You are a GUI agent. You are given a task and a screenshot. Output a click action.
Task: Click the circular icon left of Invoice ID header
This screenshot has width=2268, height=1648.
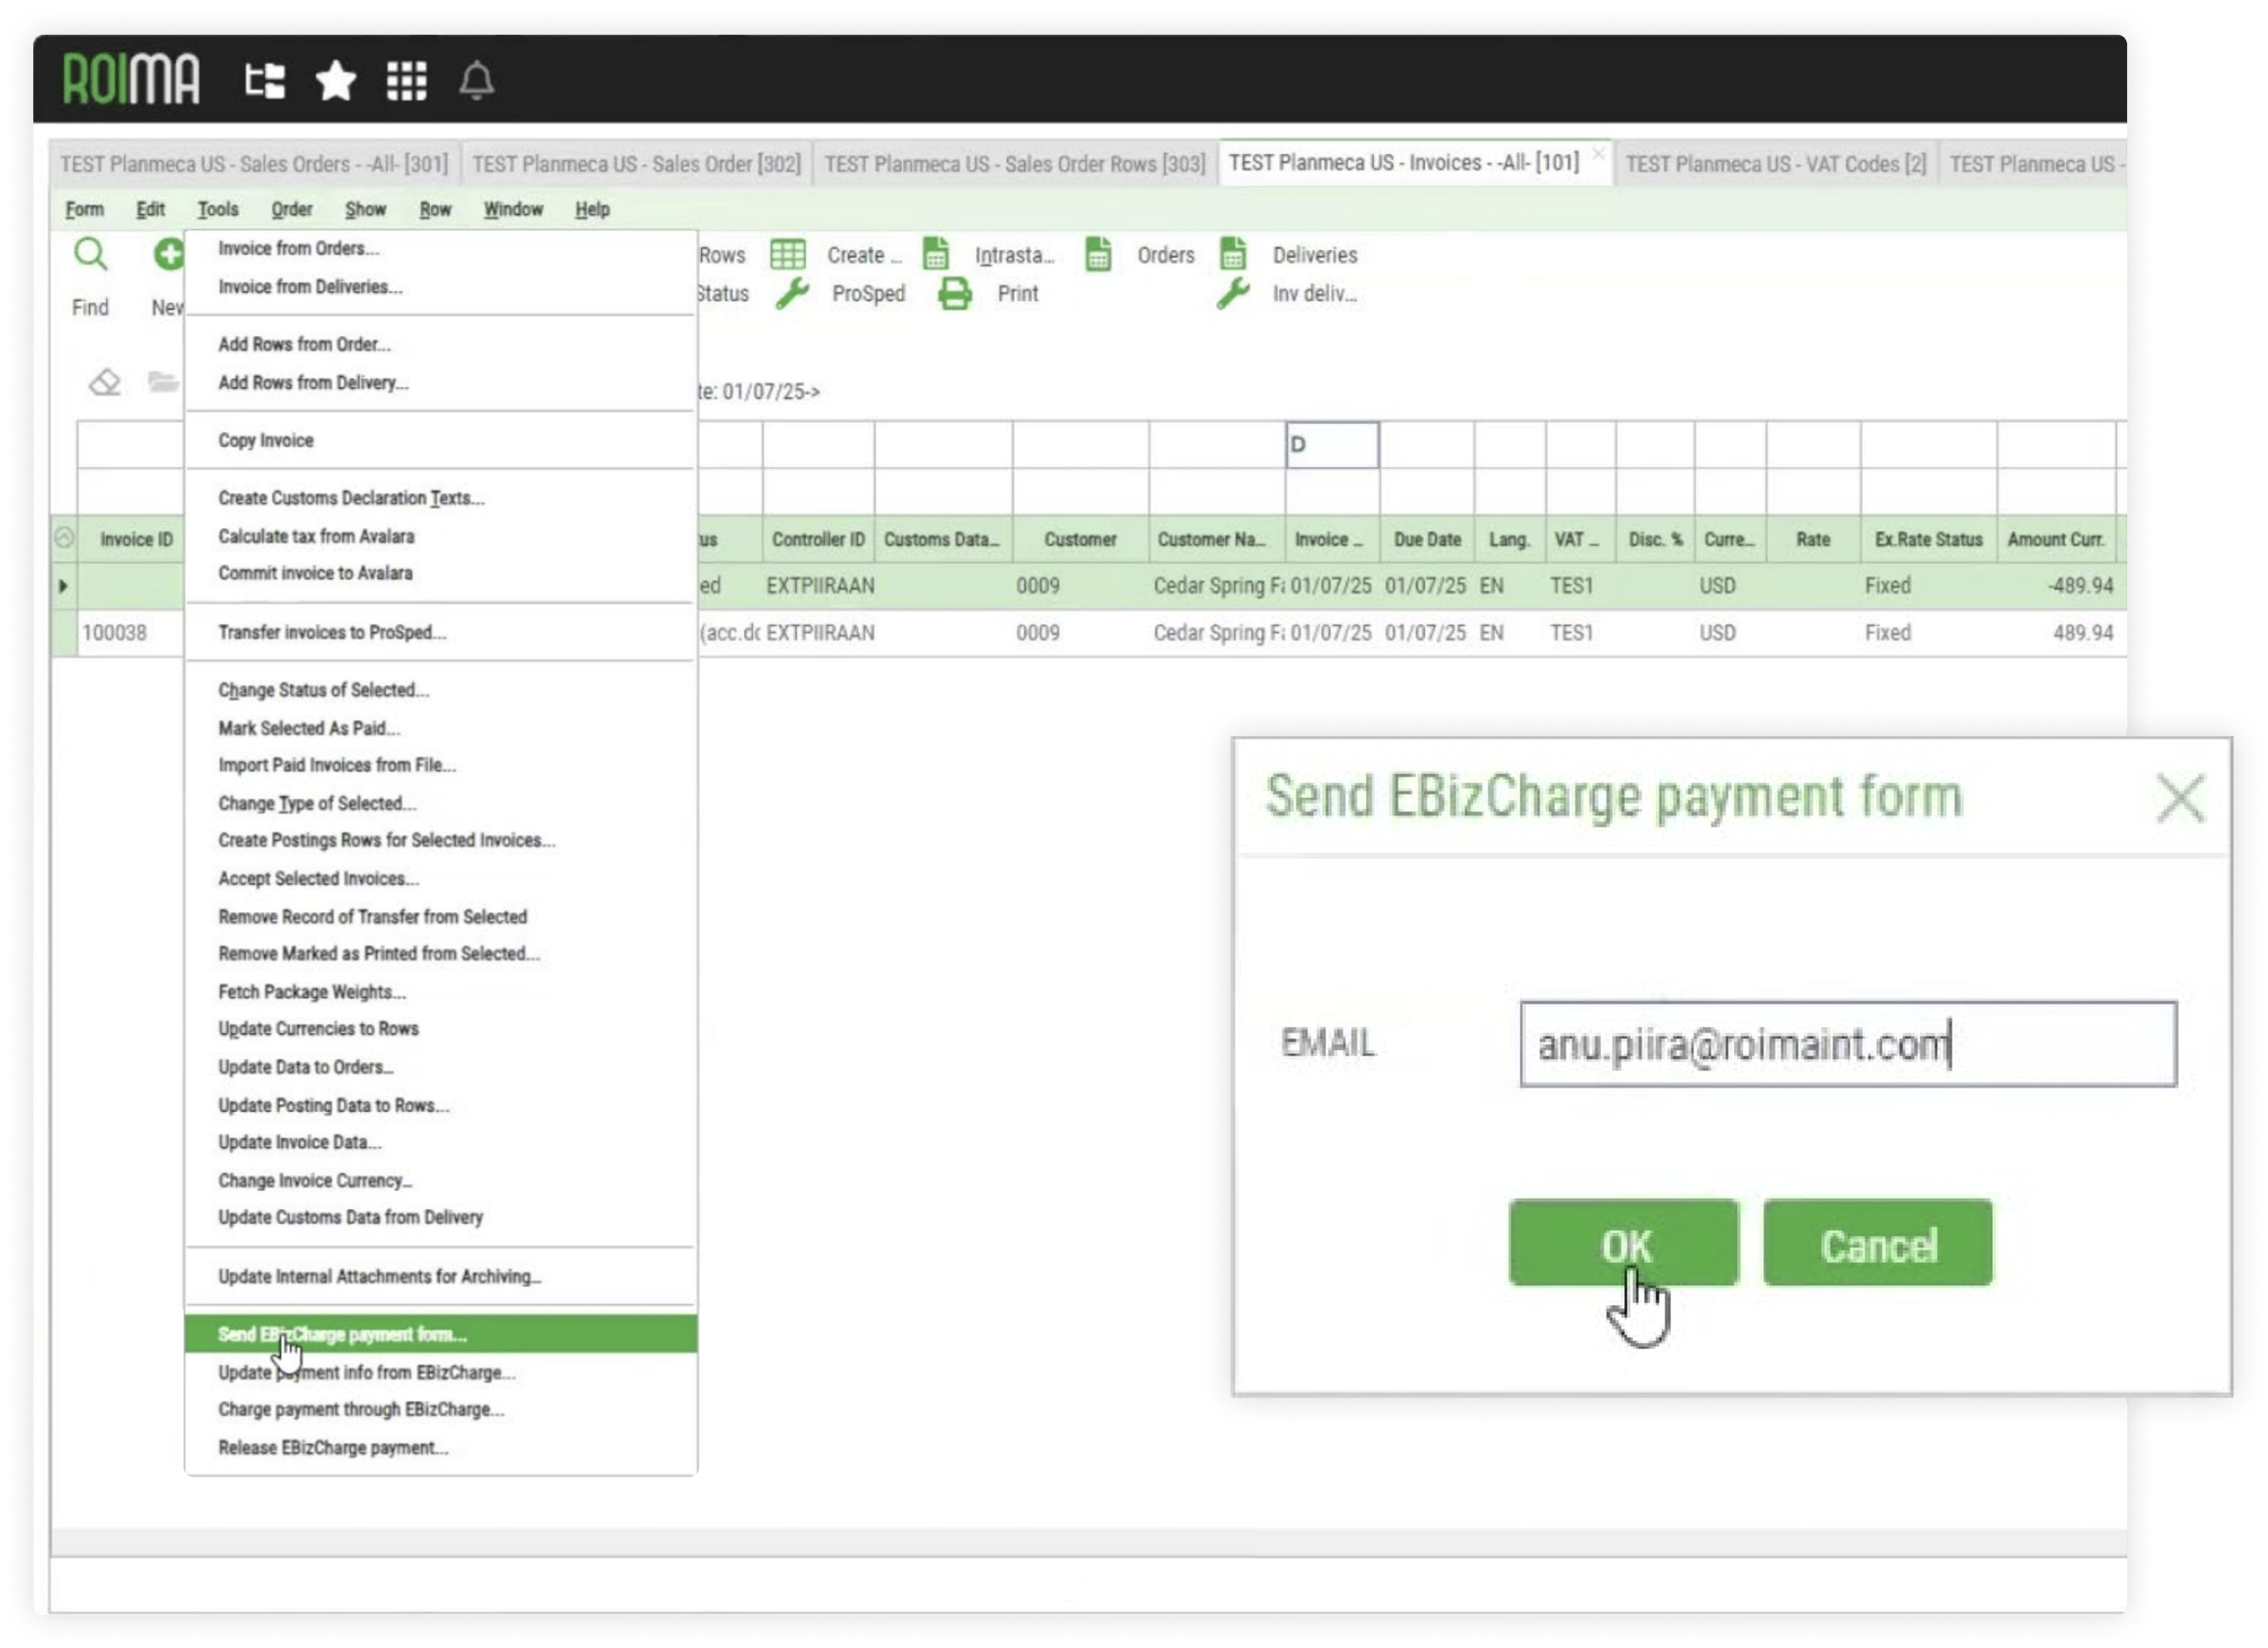point(64,538)
